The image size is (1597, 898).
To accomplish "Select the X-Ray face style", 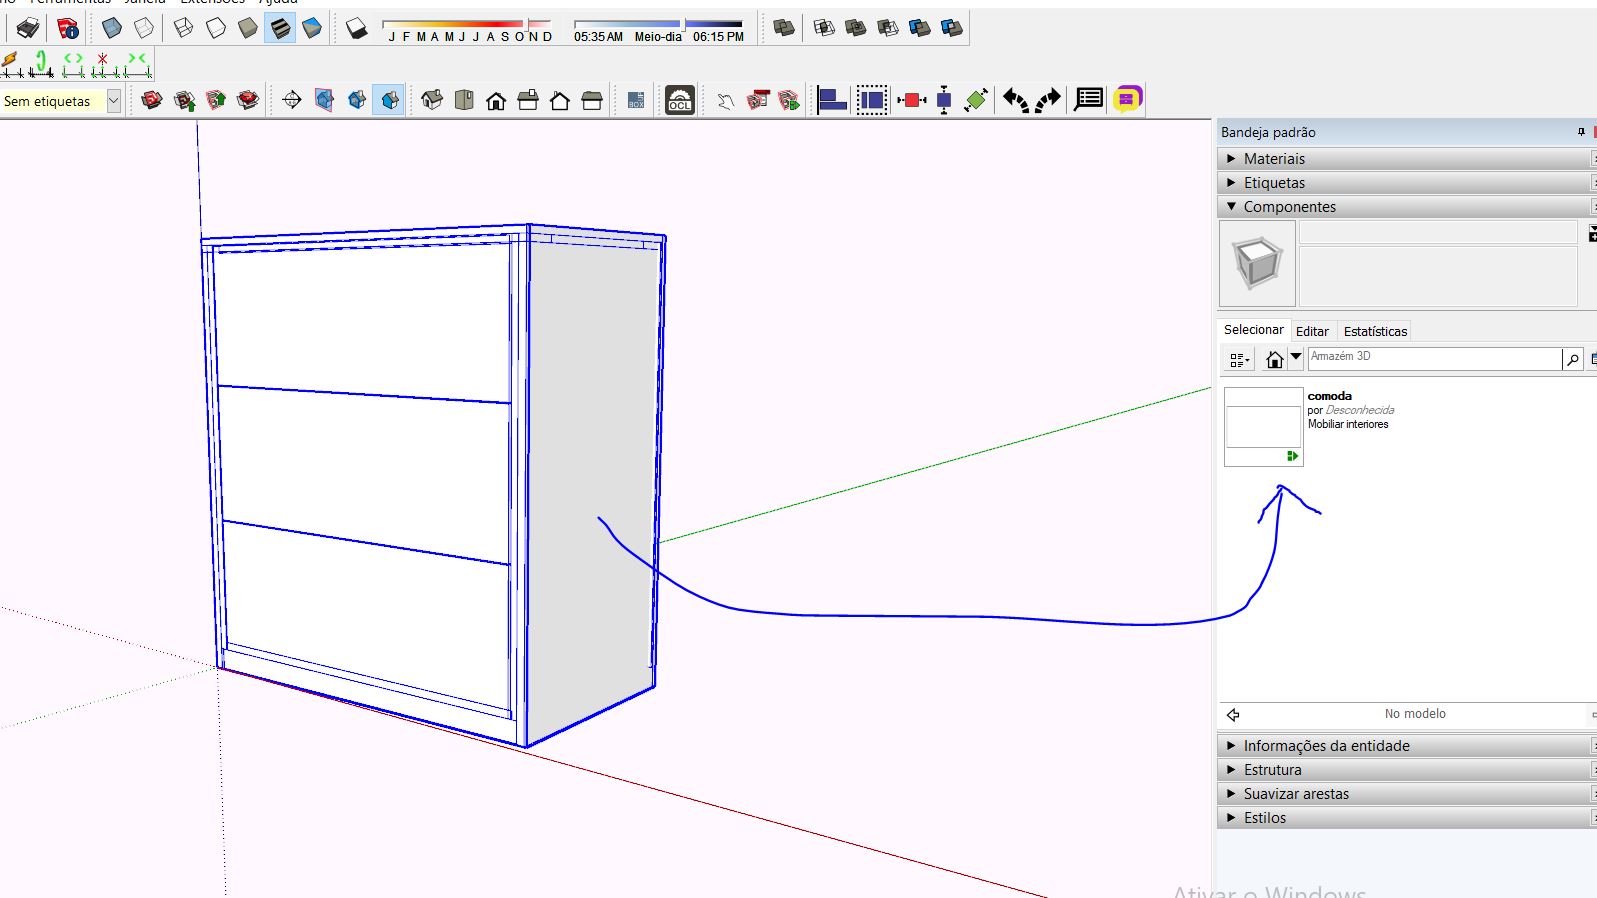I will click(112, 28).
